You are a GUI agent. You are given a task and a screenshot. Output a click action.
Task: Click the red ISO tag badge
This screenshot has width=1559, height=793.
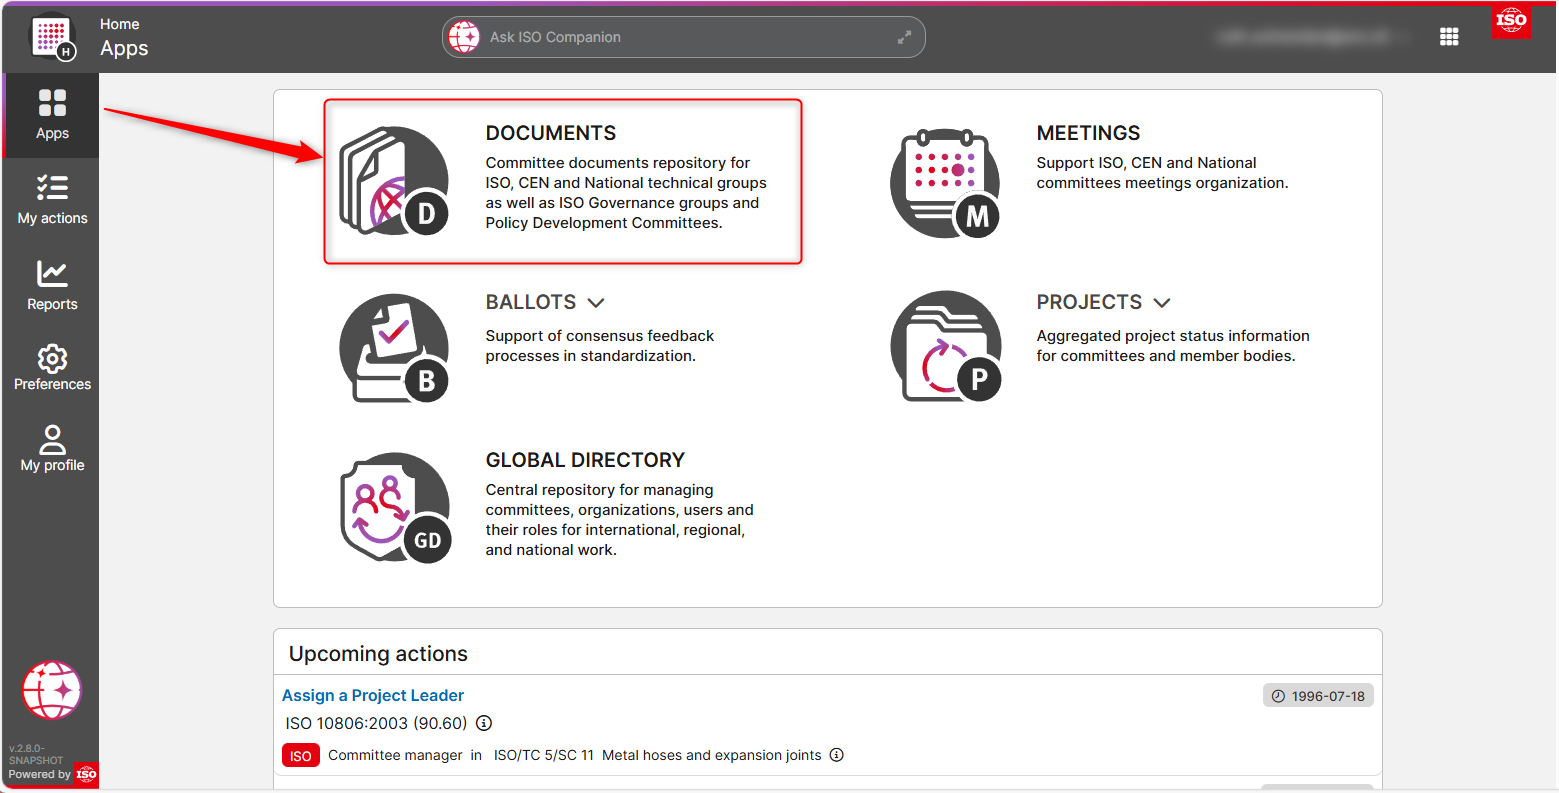pos(301,756)
